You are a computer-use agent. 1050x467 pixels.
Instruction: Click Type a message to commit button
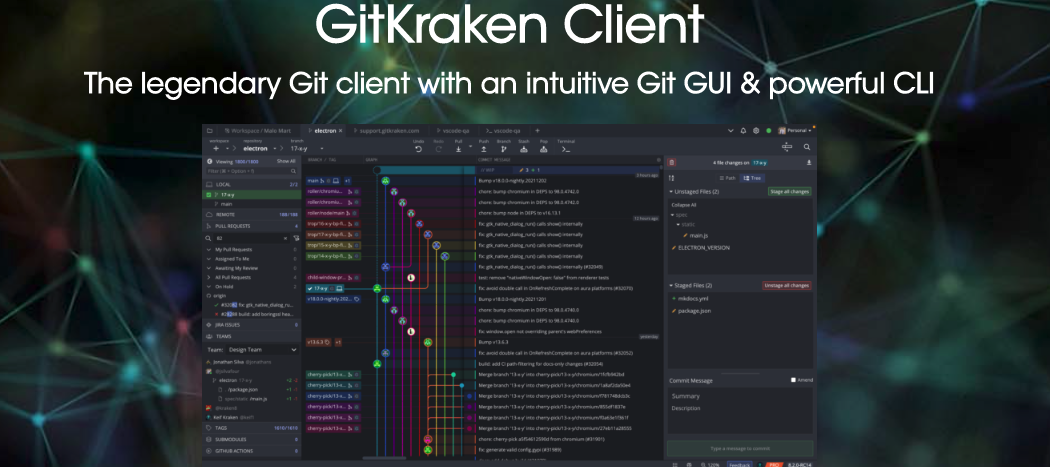(x=740, y=448)
